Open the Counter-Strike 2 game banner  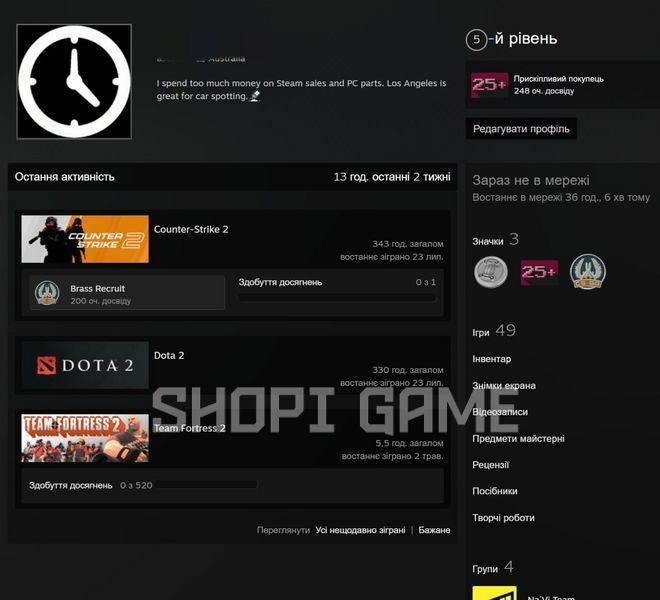coord(85,239)
